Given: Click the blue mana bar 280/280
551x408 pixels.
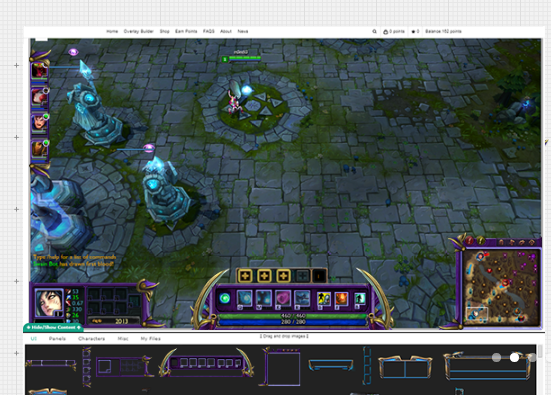Looking at the screenshot, I should point(292,322).
